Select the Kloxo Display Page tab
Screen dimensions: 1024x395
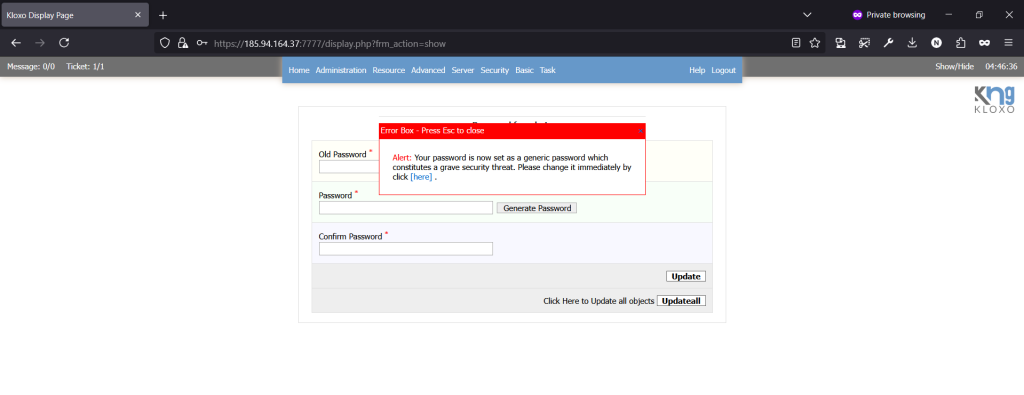[x=75, y=15]
